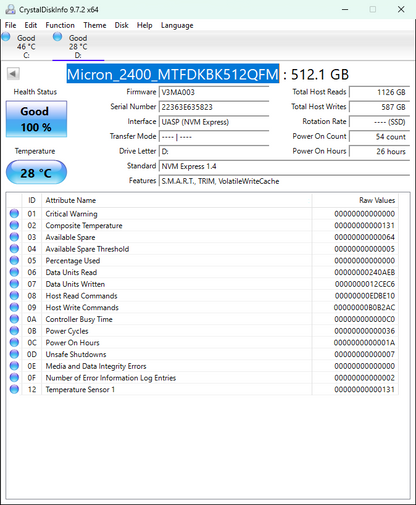Click status orb for Power Cycles row

[x=14, y=330]
